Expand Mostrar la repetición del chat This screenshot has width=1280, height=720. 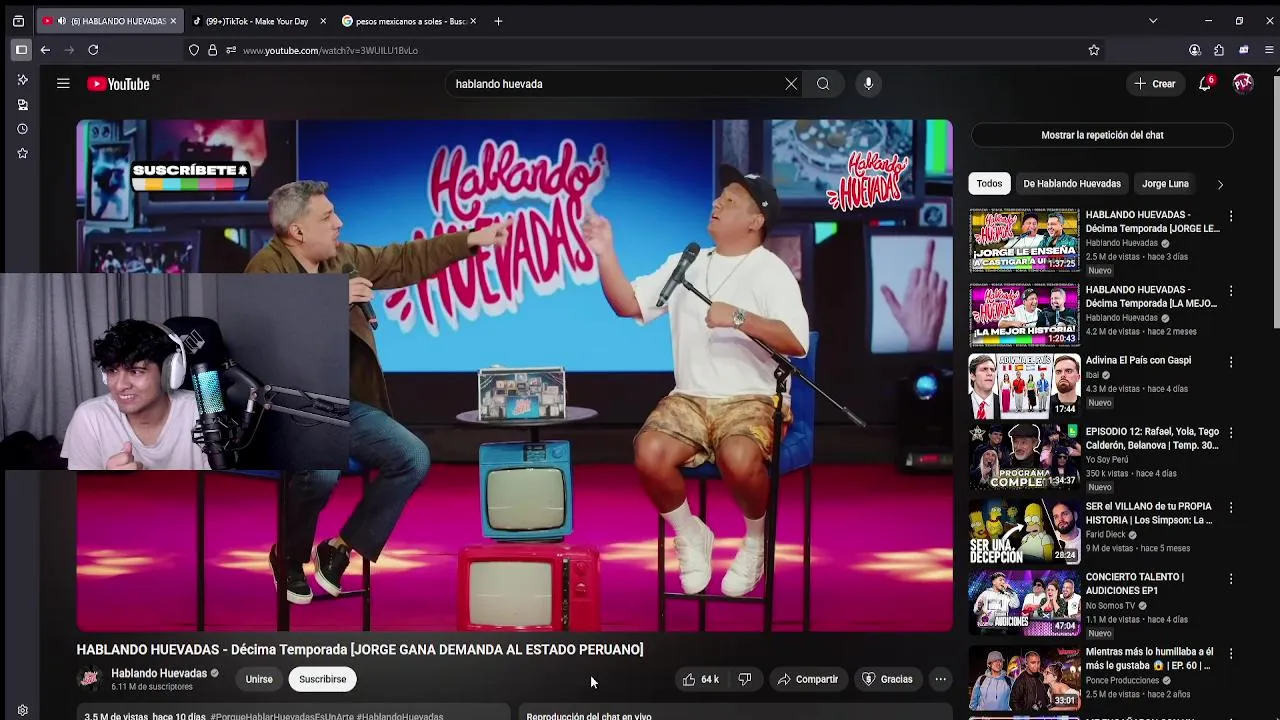(x=1102, y=135)
